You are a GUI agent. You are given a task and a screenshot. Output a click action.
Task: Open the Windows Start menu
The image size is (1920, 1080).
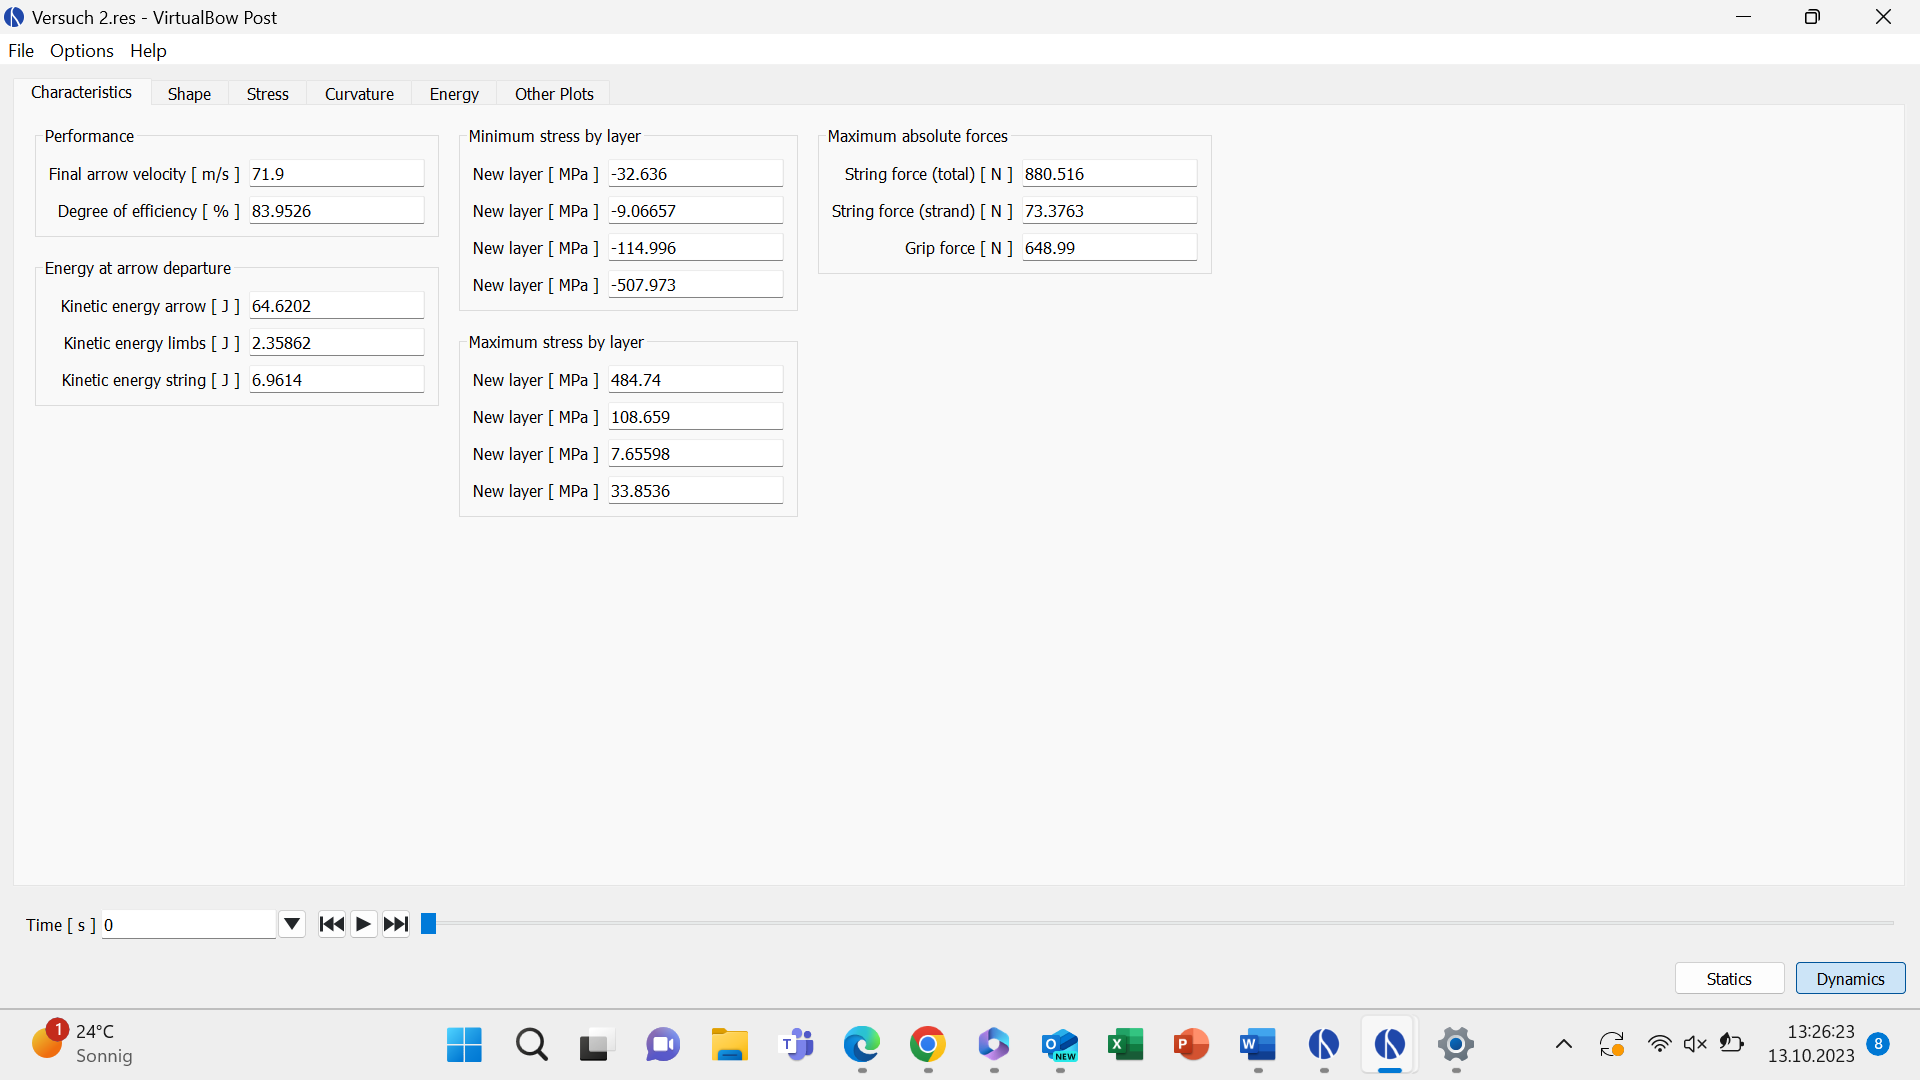(x=464, y=1045)
